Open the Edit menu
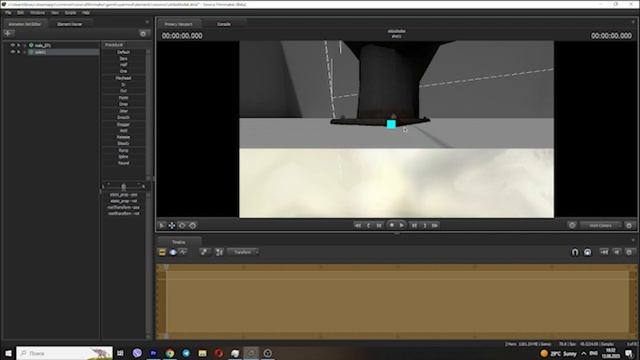Image resolution: width=640 pixels, height=360 pixels. point(20,13)
